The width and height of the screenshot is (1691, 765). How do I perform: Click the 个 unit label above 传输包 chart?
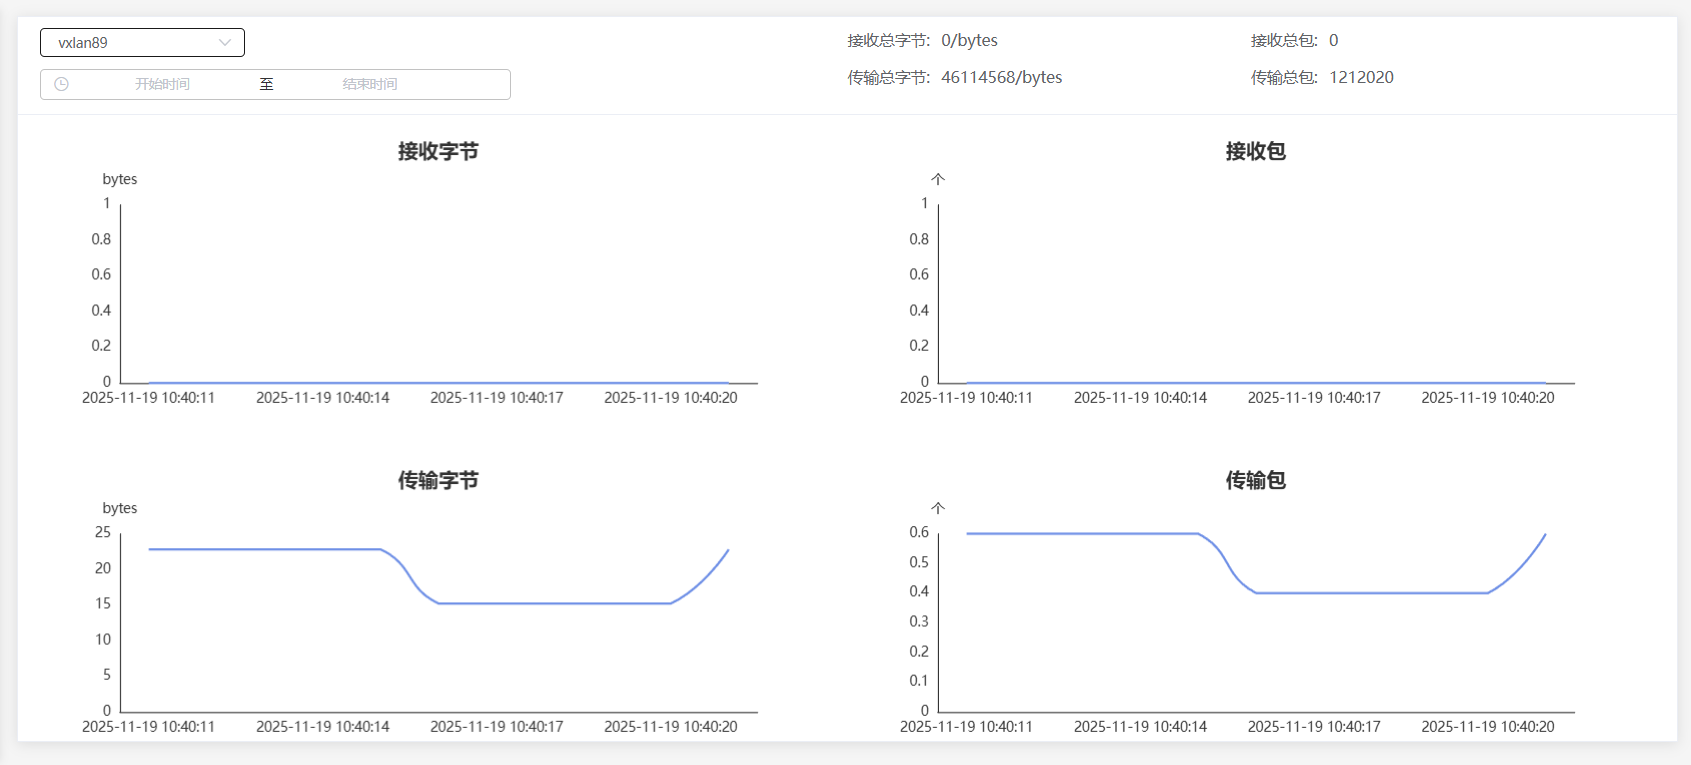click(x=937, y=508)
